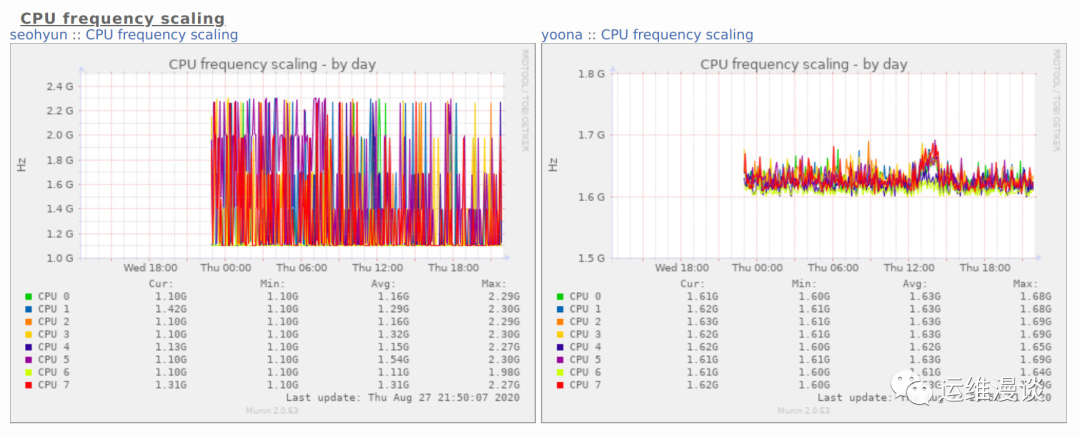Click green CPU 0 swatch in seohyun legend

coord(28,297)
